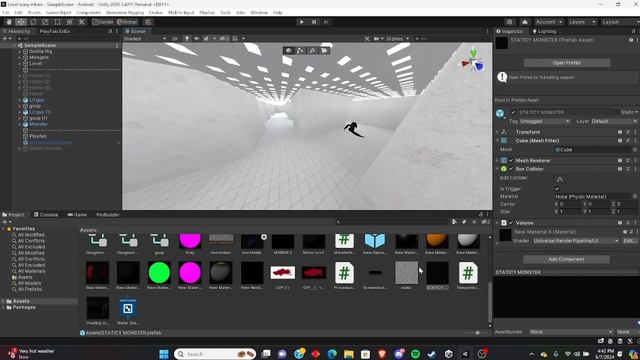Click the Hierarchy create plus button
Image resolution: width=640 pixels, height=360 pixels.
pos(5,39)
